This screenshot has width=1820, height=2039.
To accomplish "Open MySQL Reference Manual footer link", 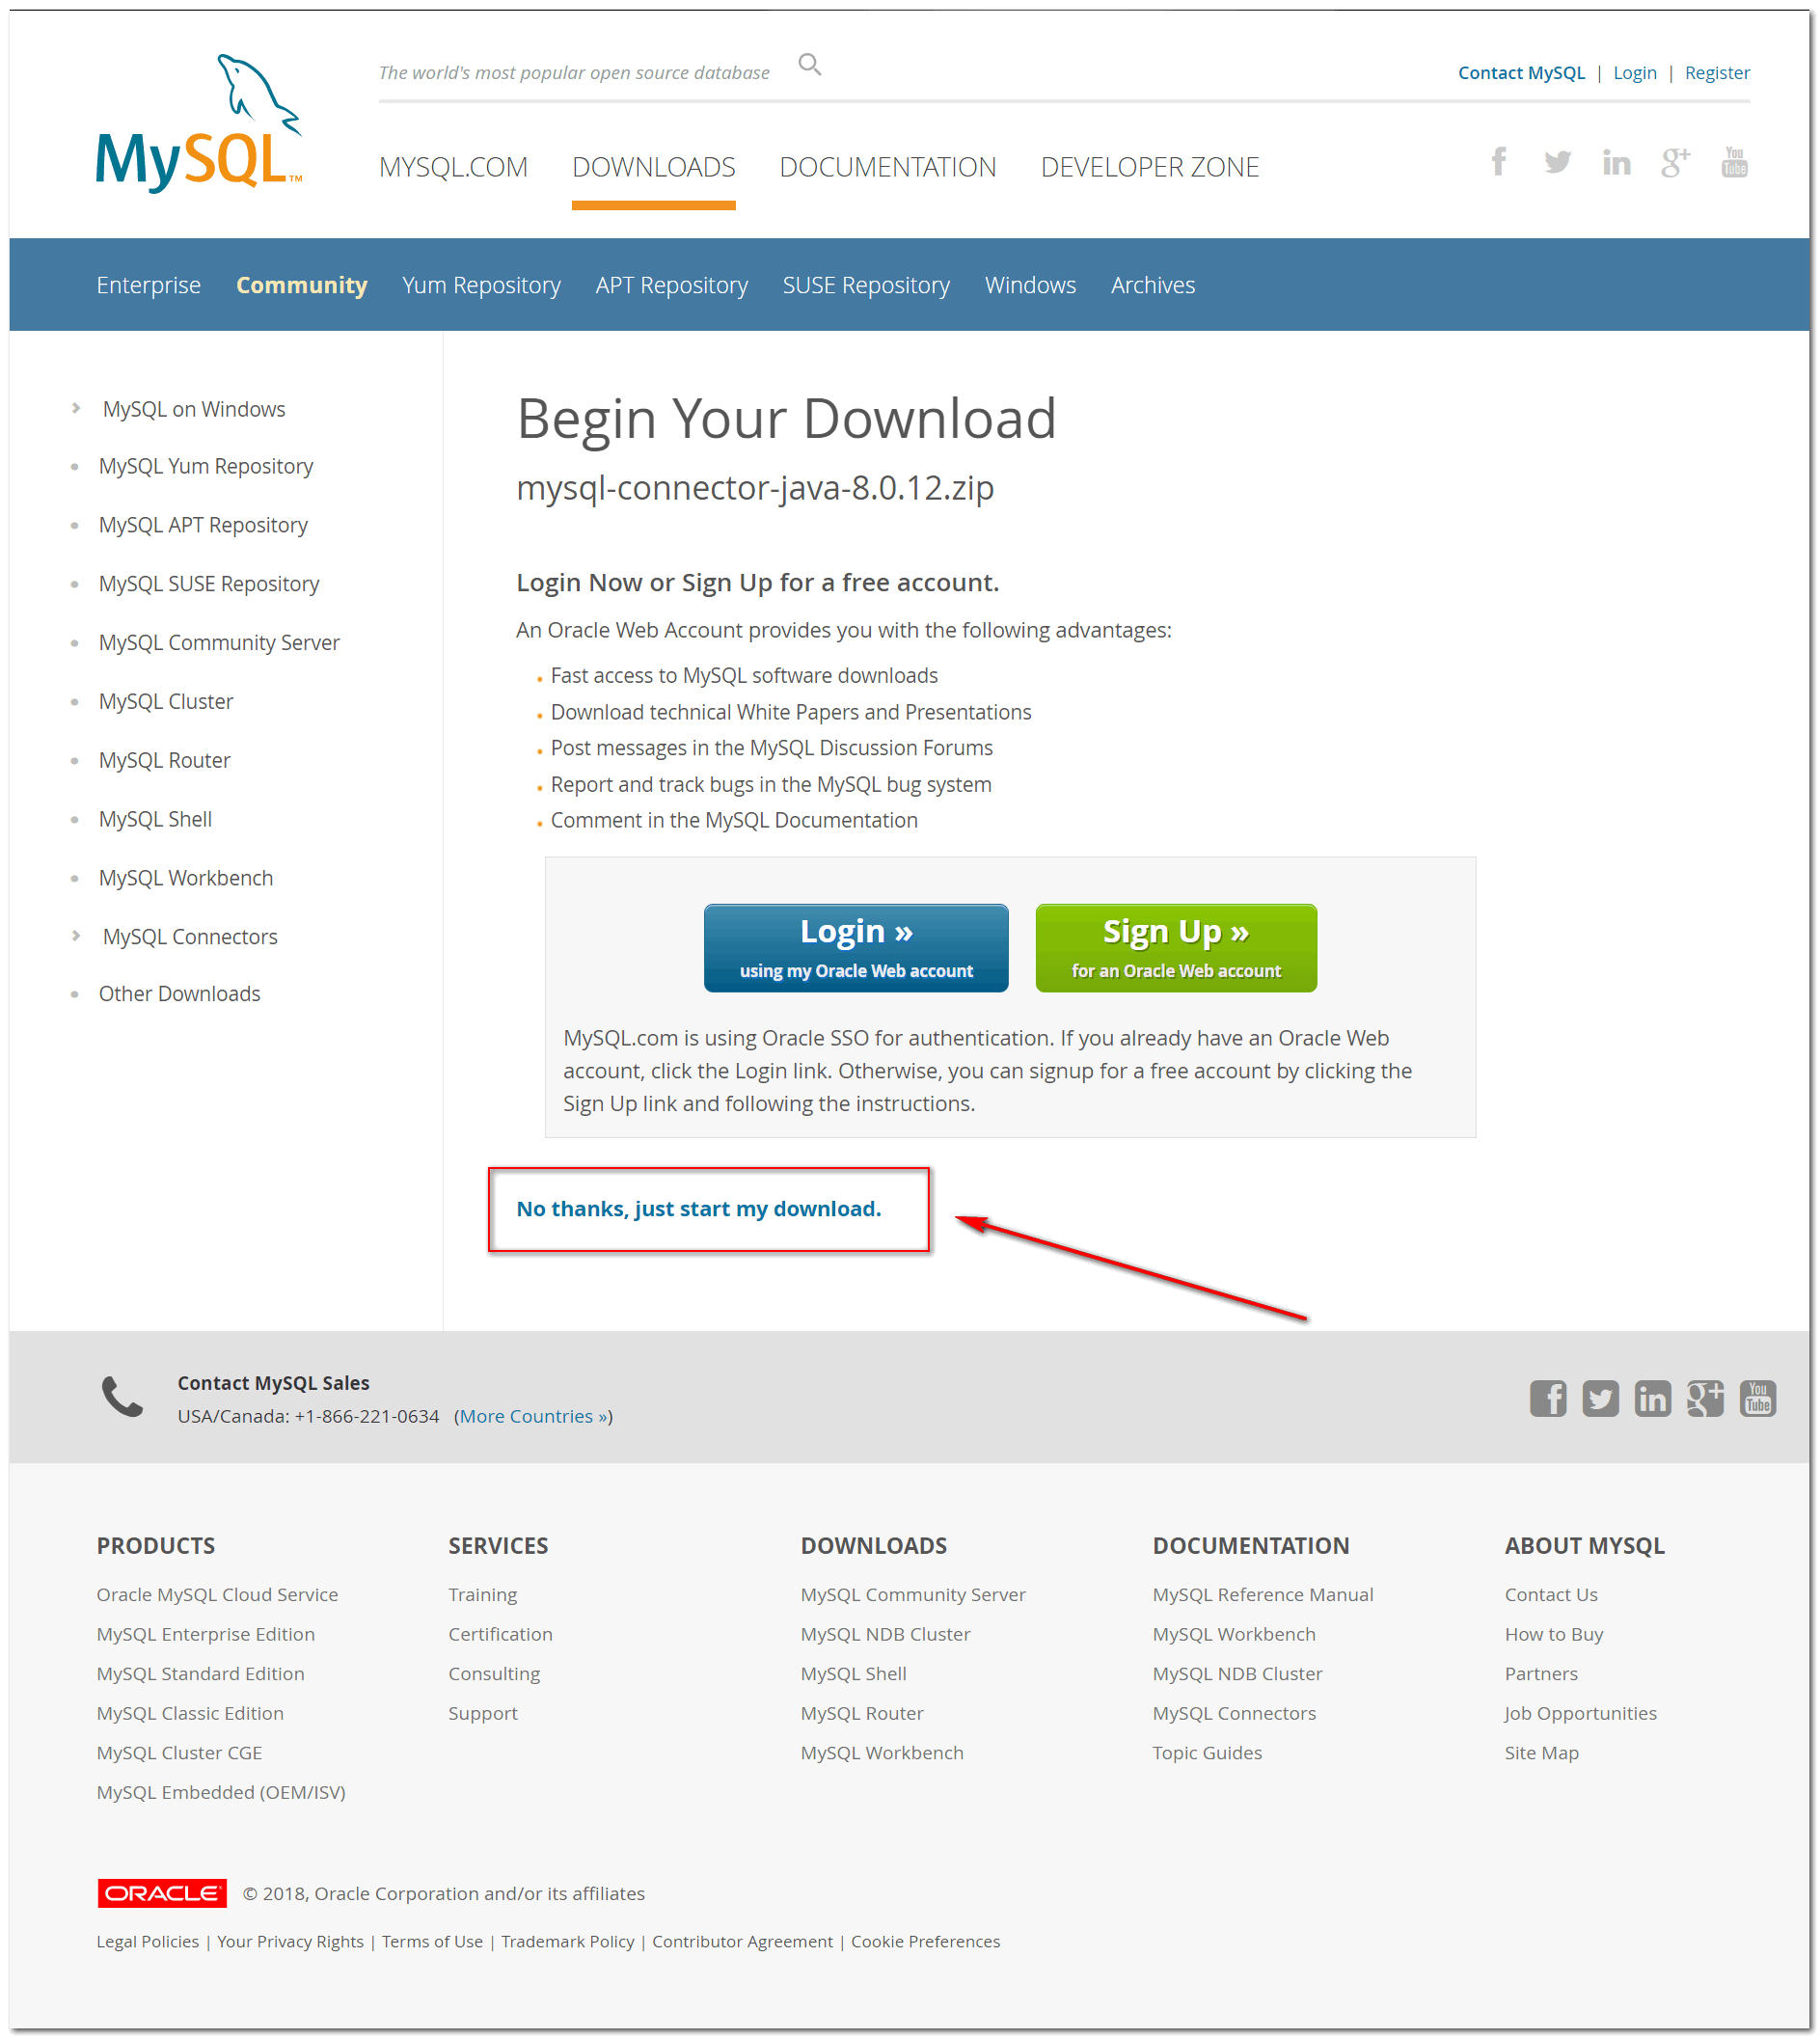I will 1263,1595.
